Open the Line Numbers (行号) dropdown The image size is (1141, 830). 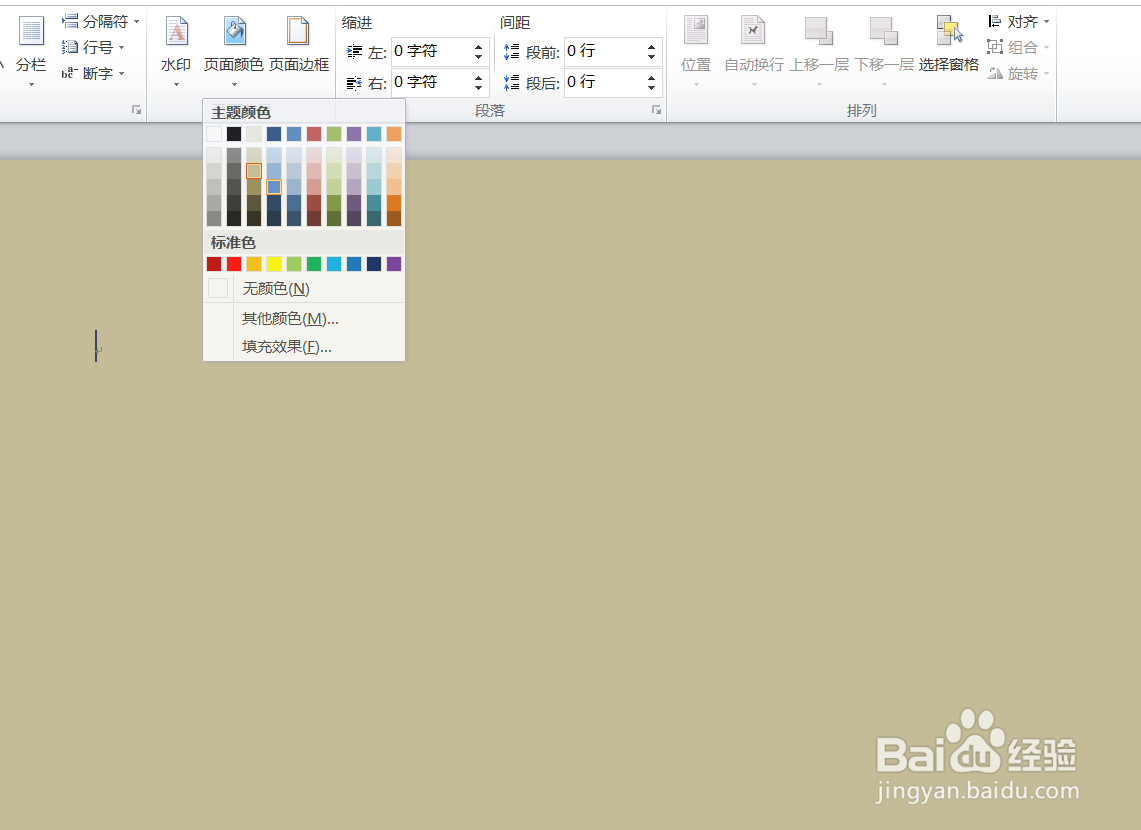pos(93,47)
